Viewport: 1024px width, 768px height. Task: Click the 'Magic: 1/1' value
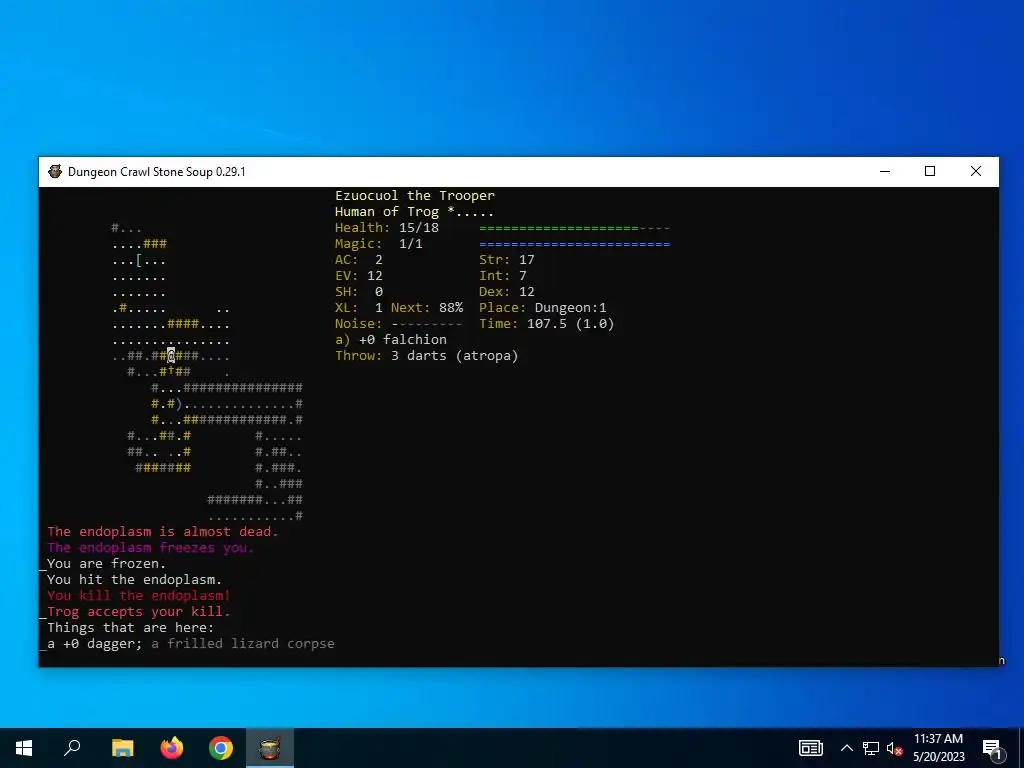(x=379, y=244)
